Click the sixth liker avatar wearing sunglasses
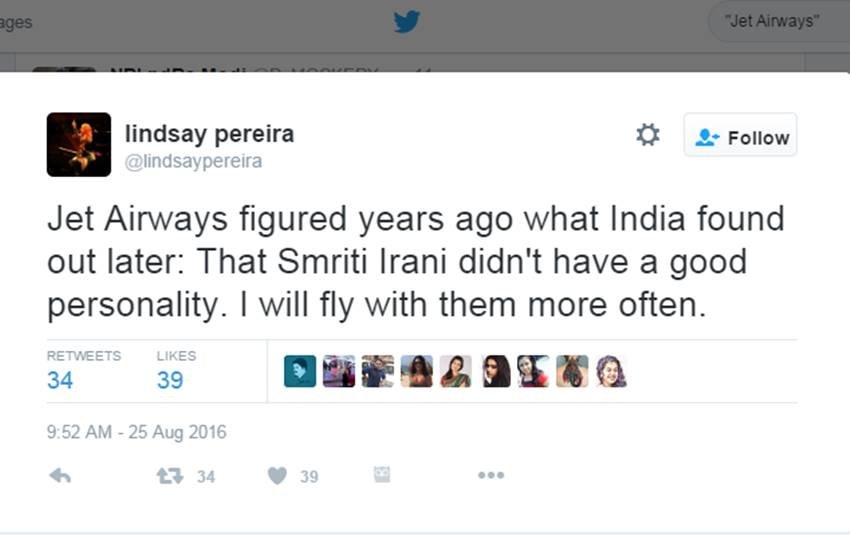Image resolution: width=850 pixels, height=535 pixels. (x=496, y=371)
